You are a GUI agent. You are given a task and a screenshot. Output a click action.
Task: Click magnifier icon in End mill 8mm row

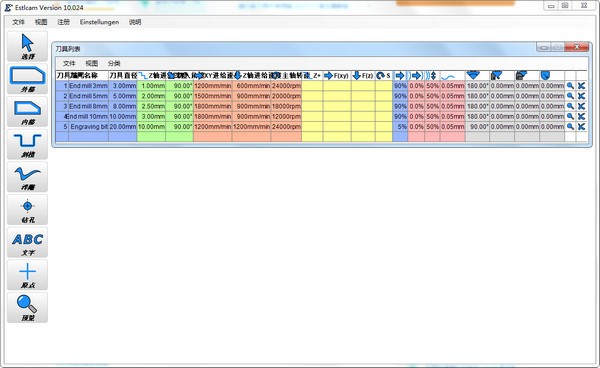(570, 106)
